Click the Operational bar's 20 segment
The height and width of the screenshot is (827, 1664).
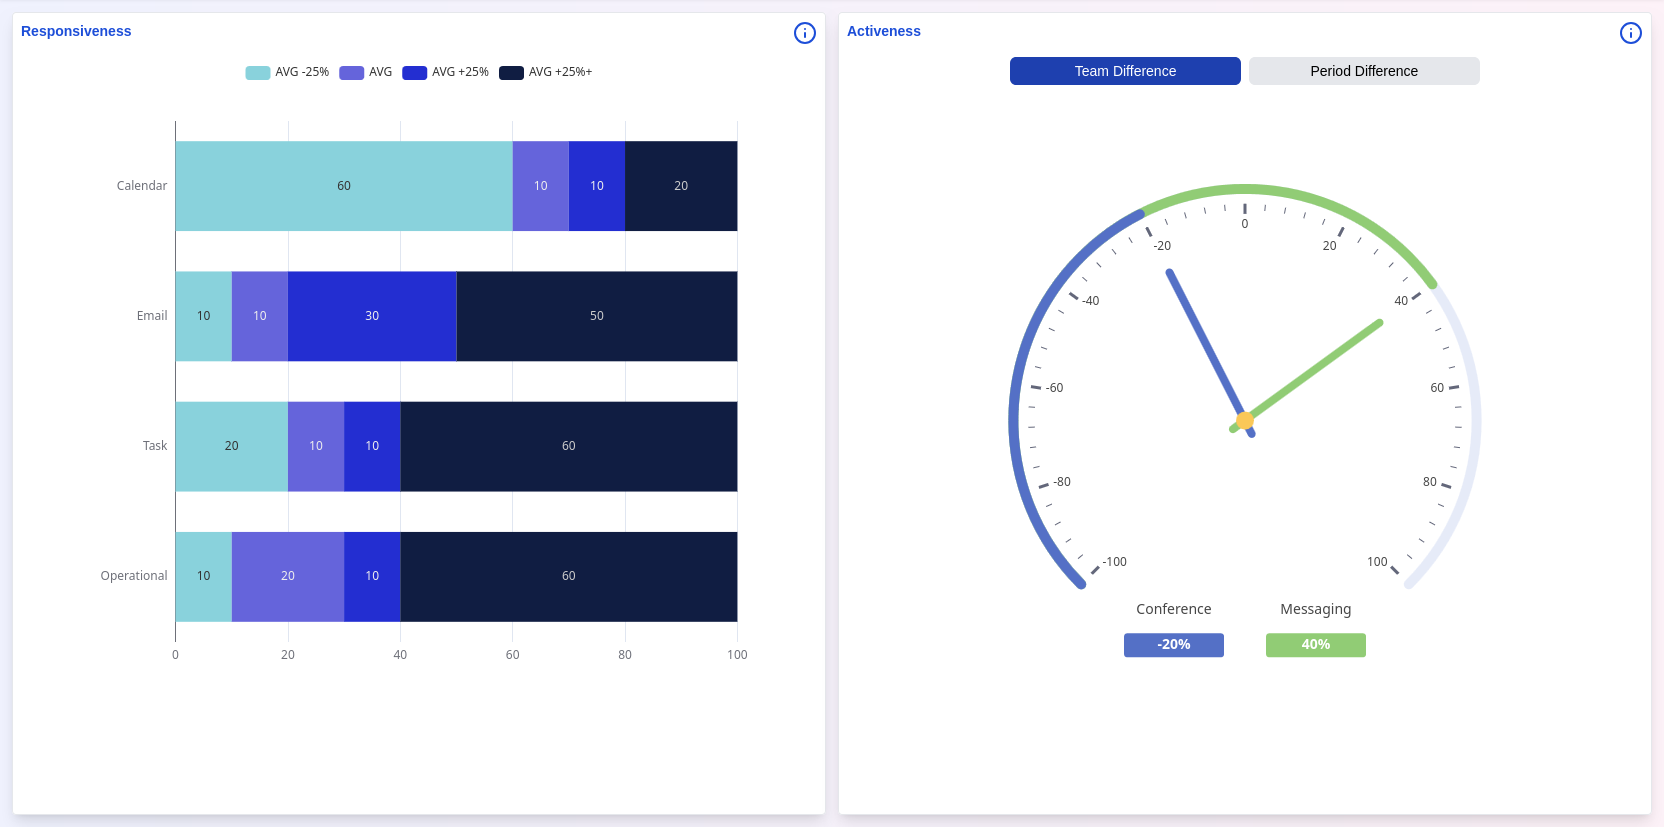click(x=288, y=576)
